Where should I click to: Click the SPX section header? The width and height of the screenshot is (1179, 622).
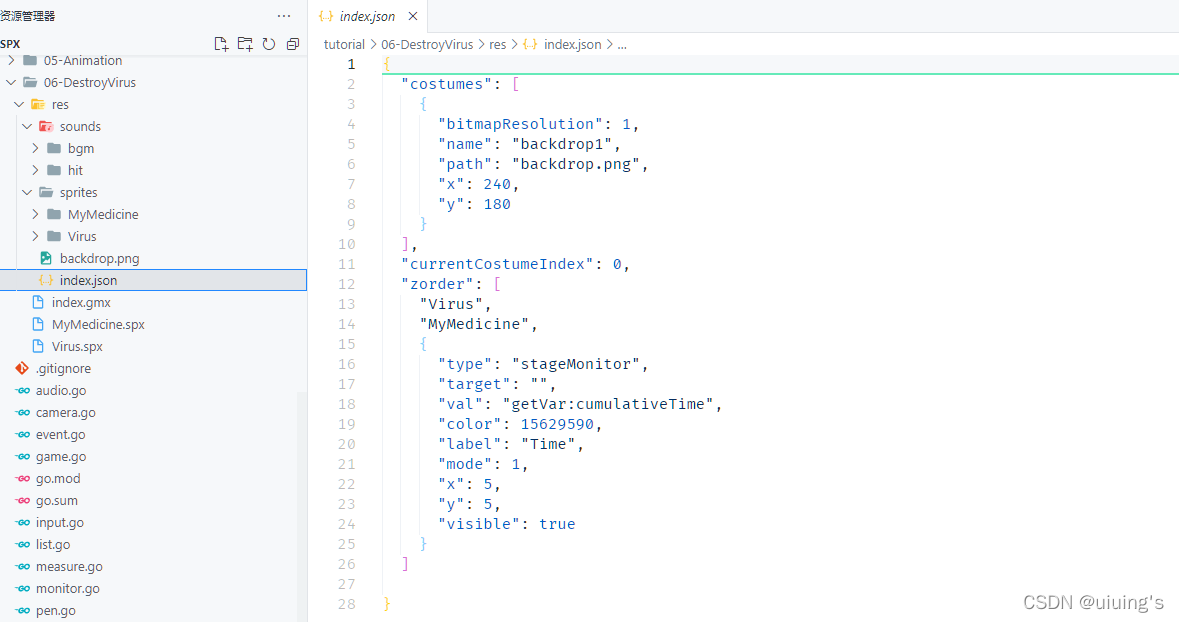[11, 44]
